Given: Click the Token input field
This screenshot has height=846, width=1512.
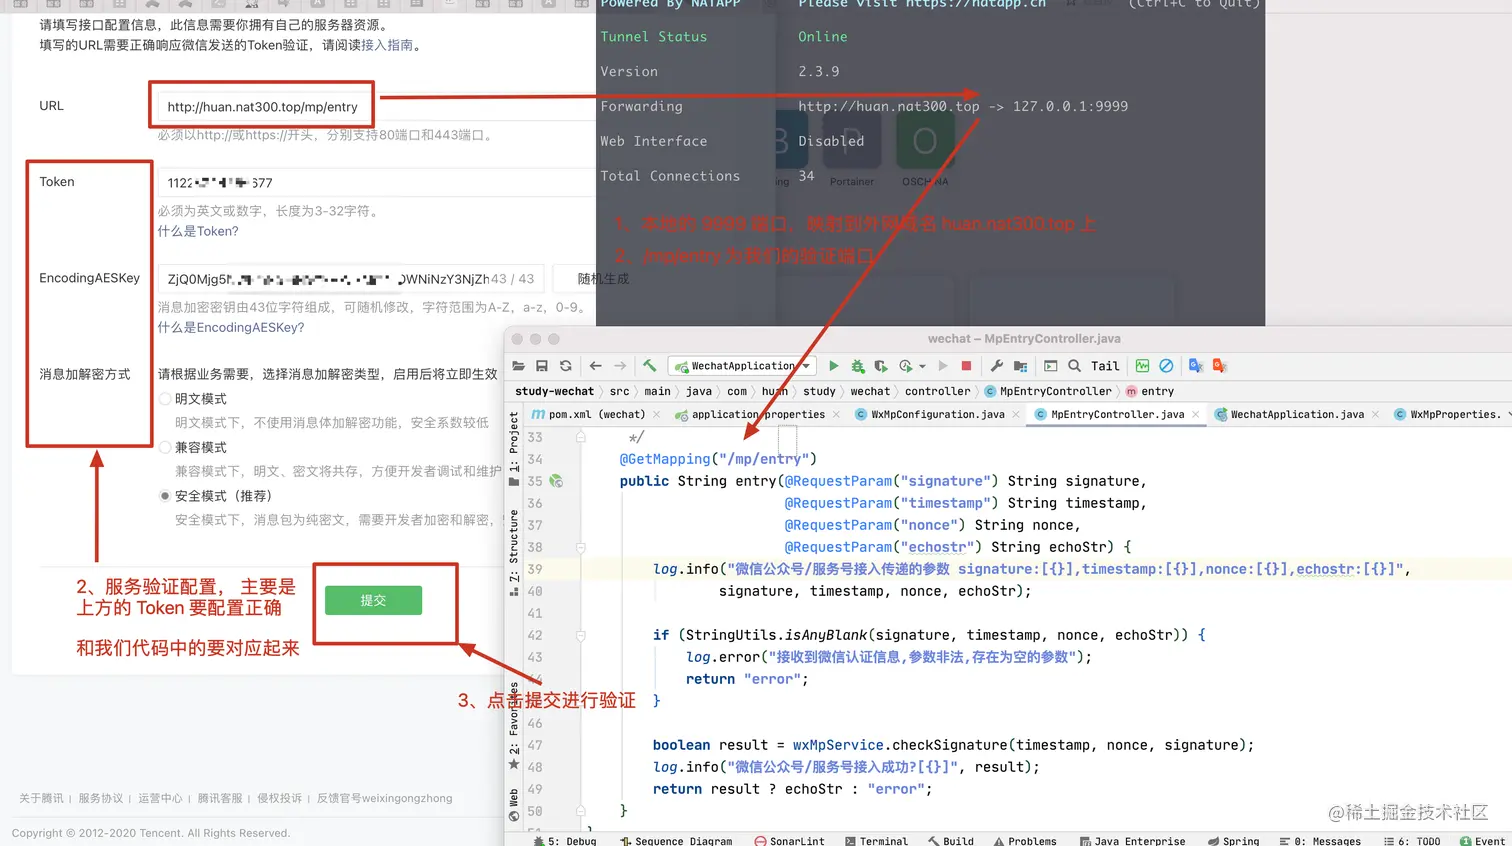Looking at the screenshot, I should [x=375, y=182].
